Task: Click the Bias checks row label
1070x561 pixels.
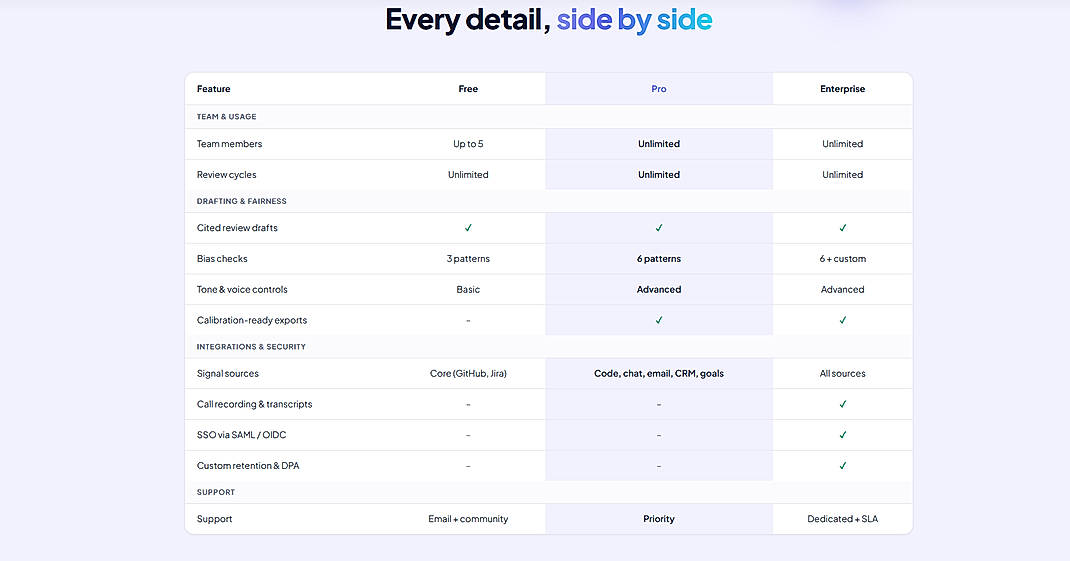Action: pos(222,259)
